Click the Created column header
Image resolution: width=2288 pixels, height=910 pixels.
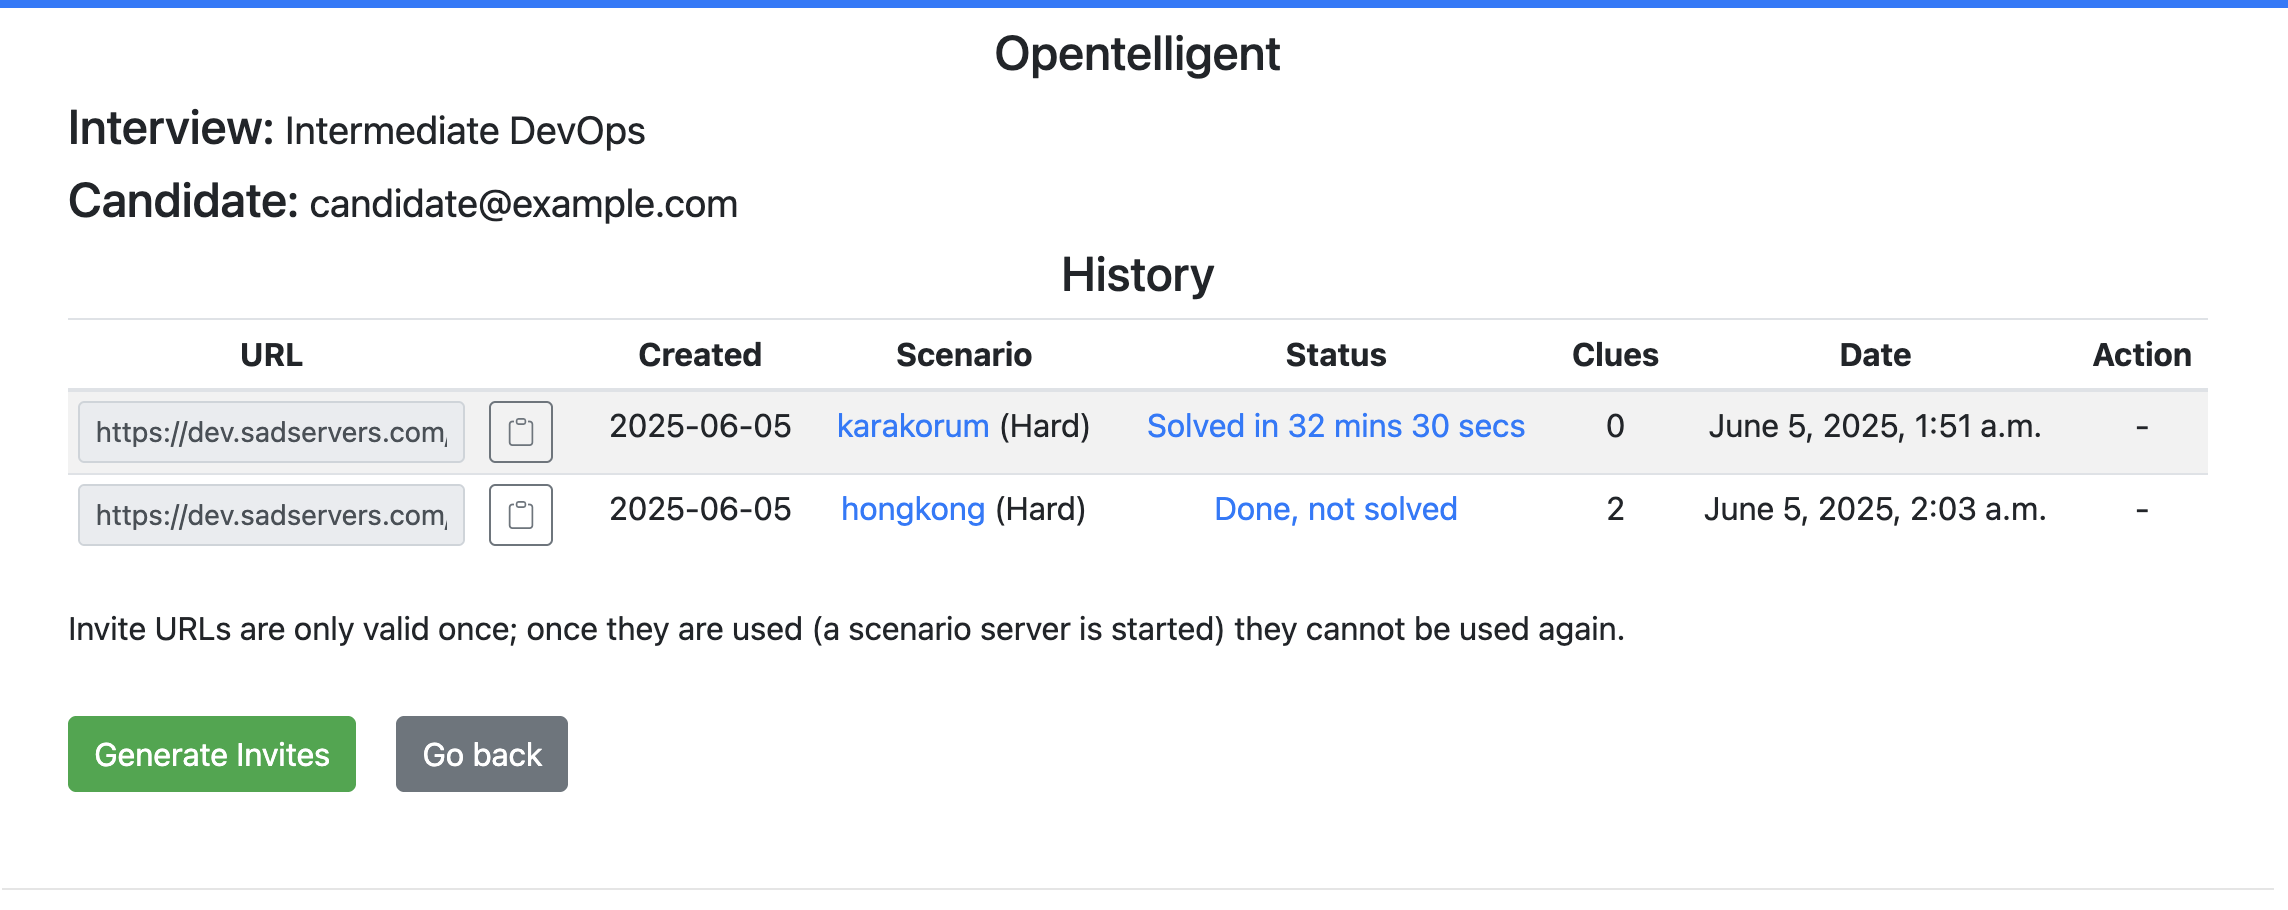pos(700,355)
